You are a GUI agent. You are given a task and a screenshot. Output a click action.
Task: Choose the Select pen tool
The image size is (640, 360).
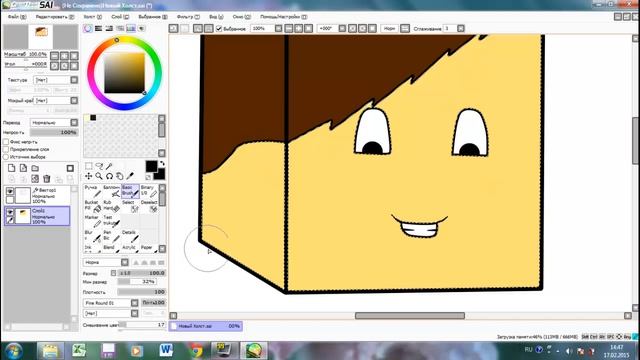[x=130, y=206]
